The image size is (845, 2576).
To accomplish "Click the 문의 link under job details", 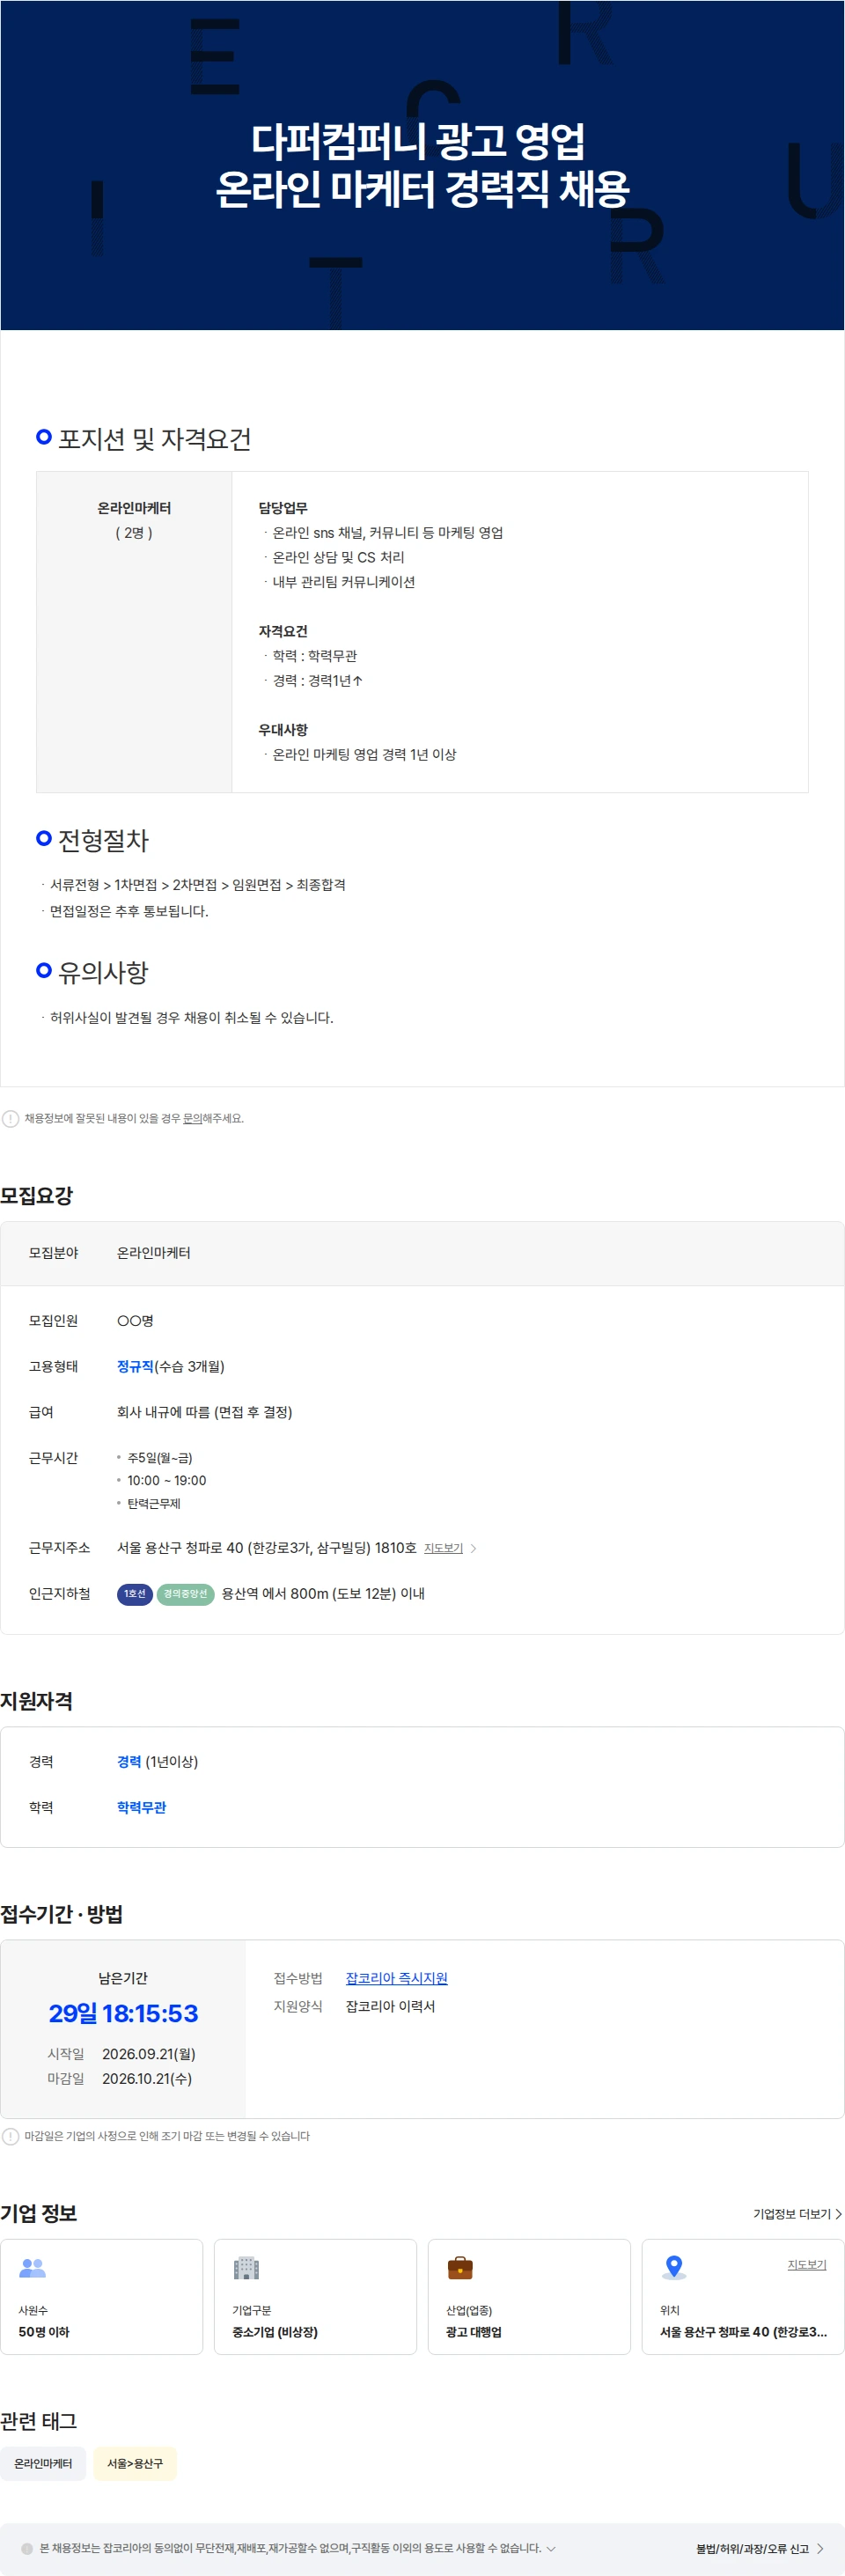I will pyautogui.click(x=192, y=1118).
